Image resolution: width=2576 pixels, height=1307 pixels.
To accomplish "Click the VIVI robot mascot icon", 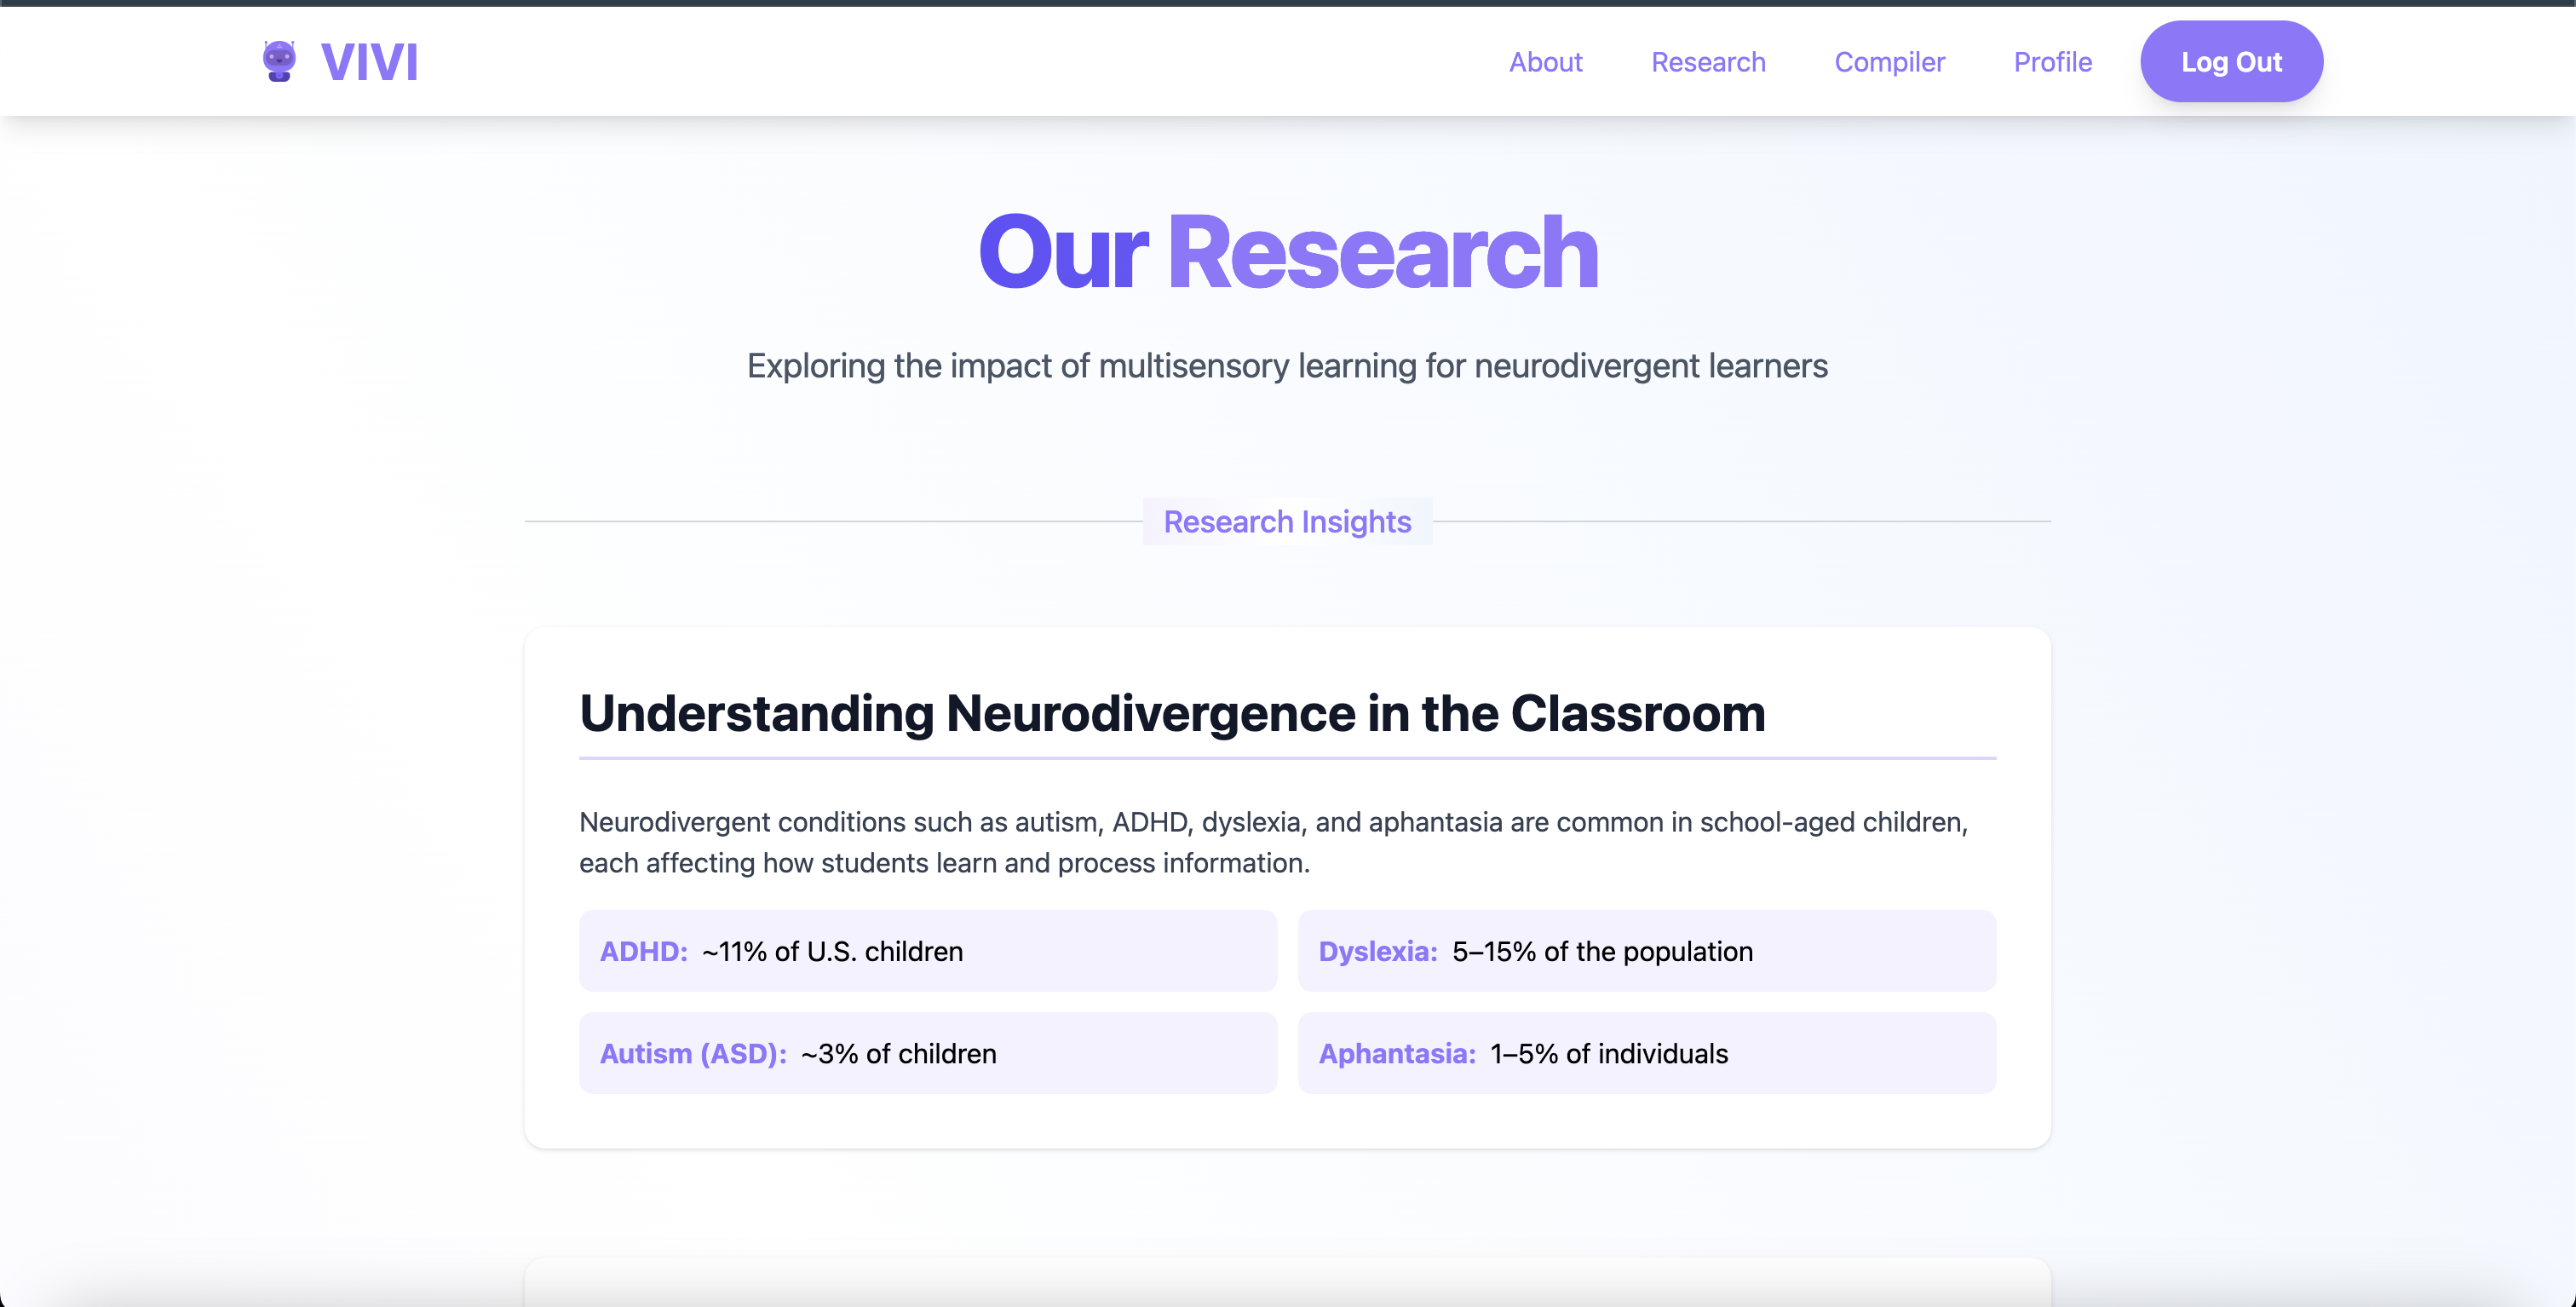I will click(x=279, y=61).
